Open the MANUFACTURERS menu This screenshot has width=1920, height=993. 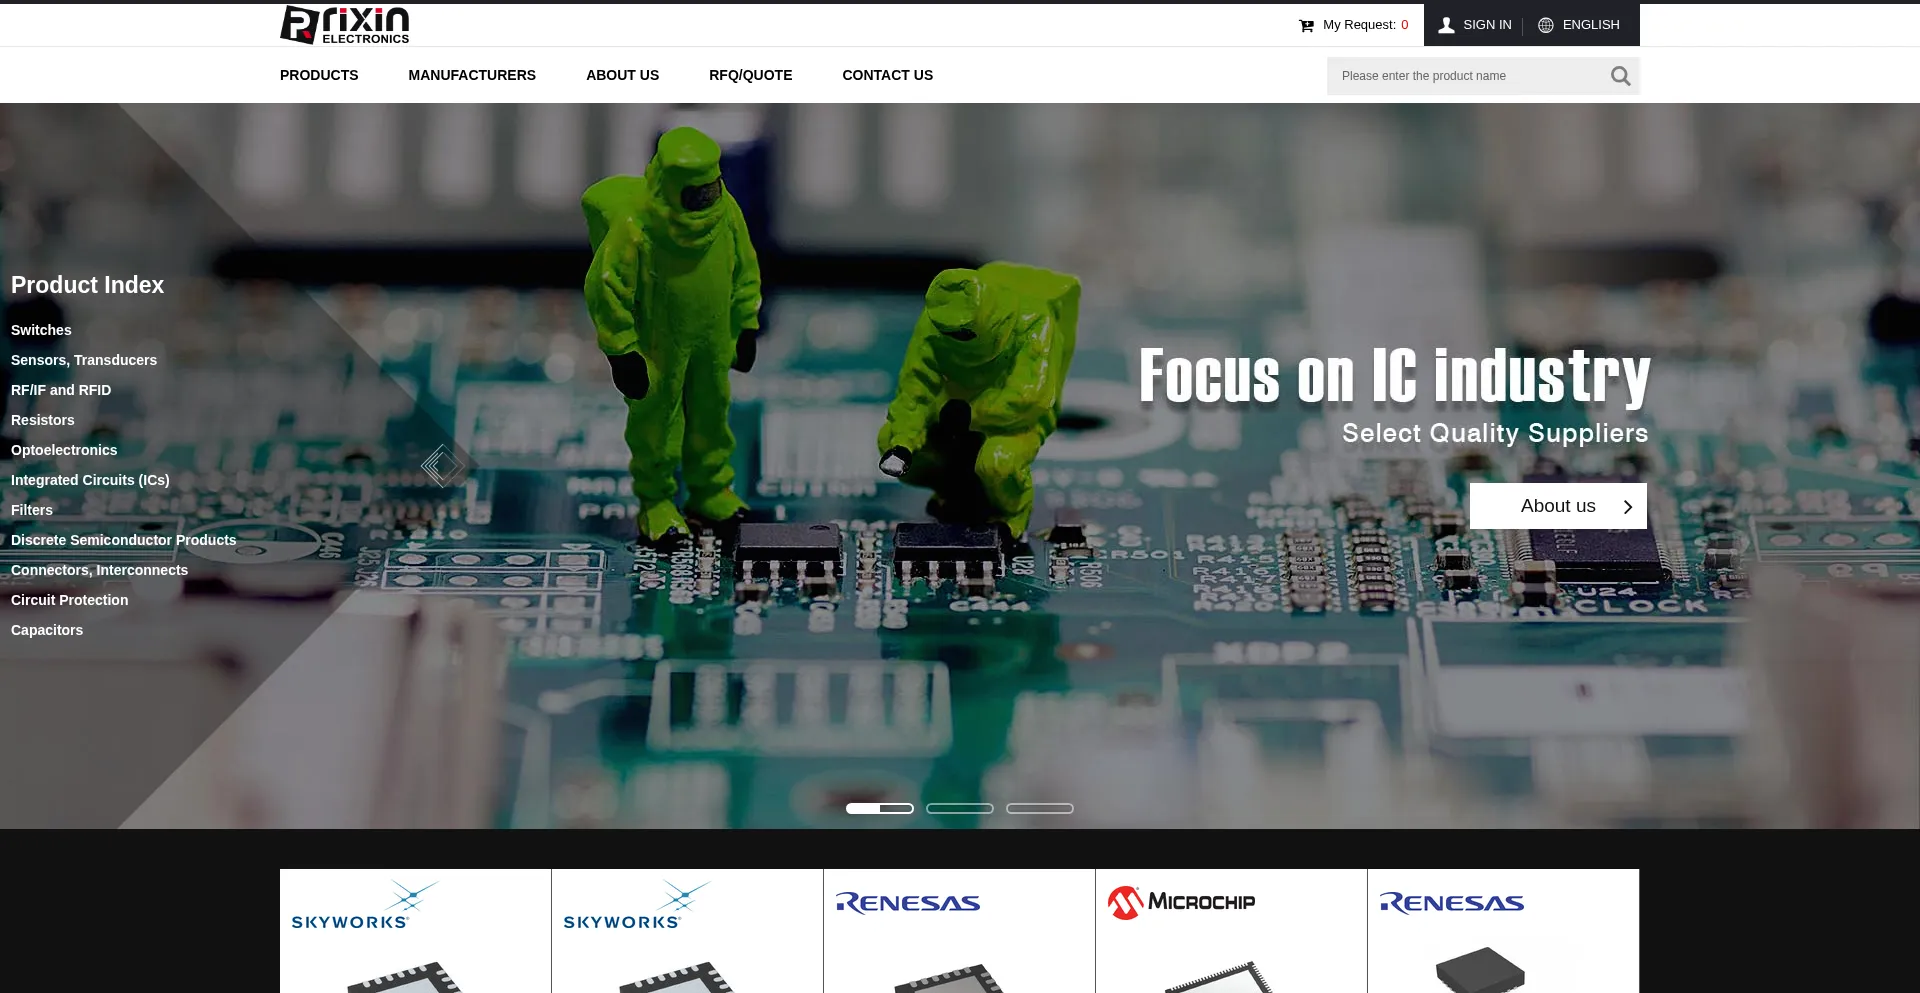pos(472,75)
